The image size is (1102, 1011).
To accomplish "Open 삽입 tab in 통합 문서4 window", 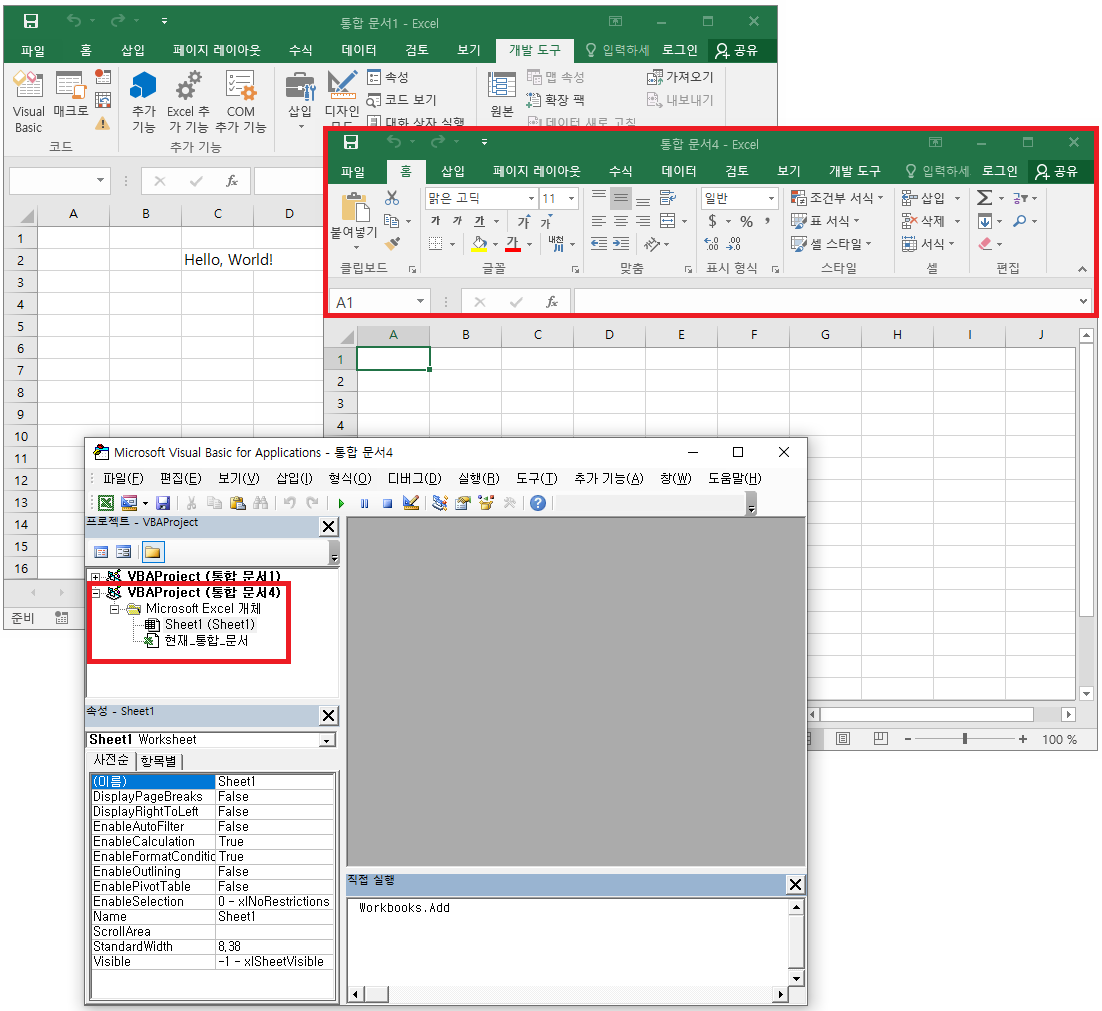I will click(453, 171).
